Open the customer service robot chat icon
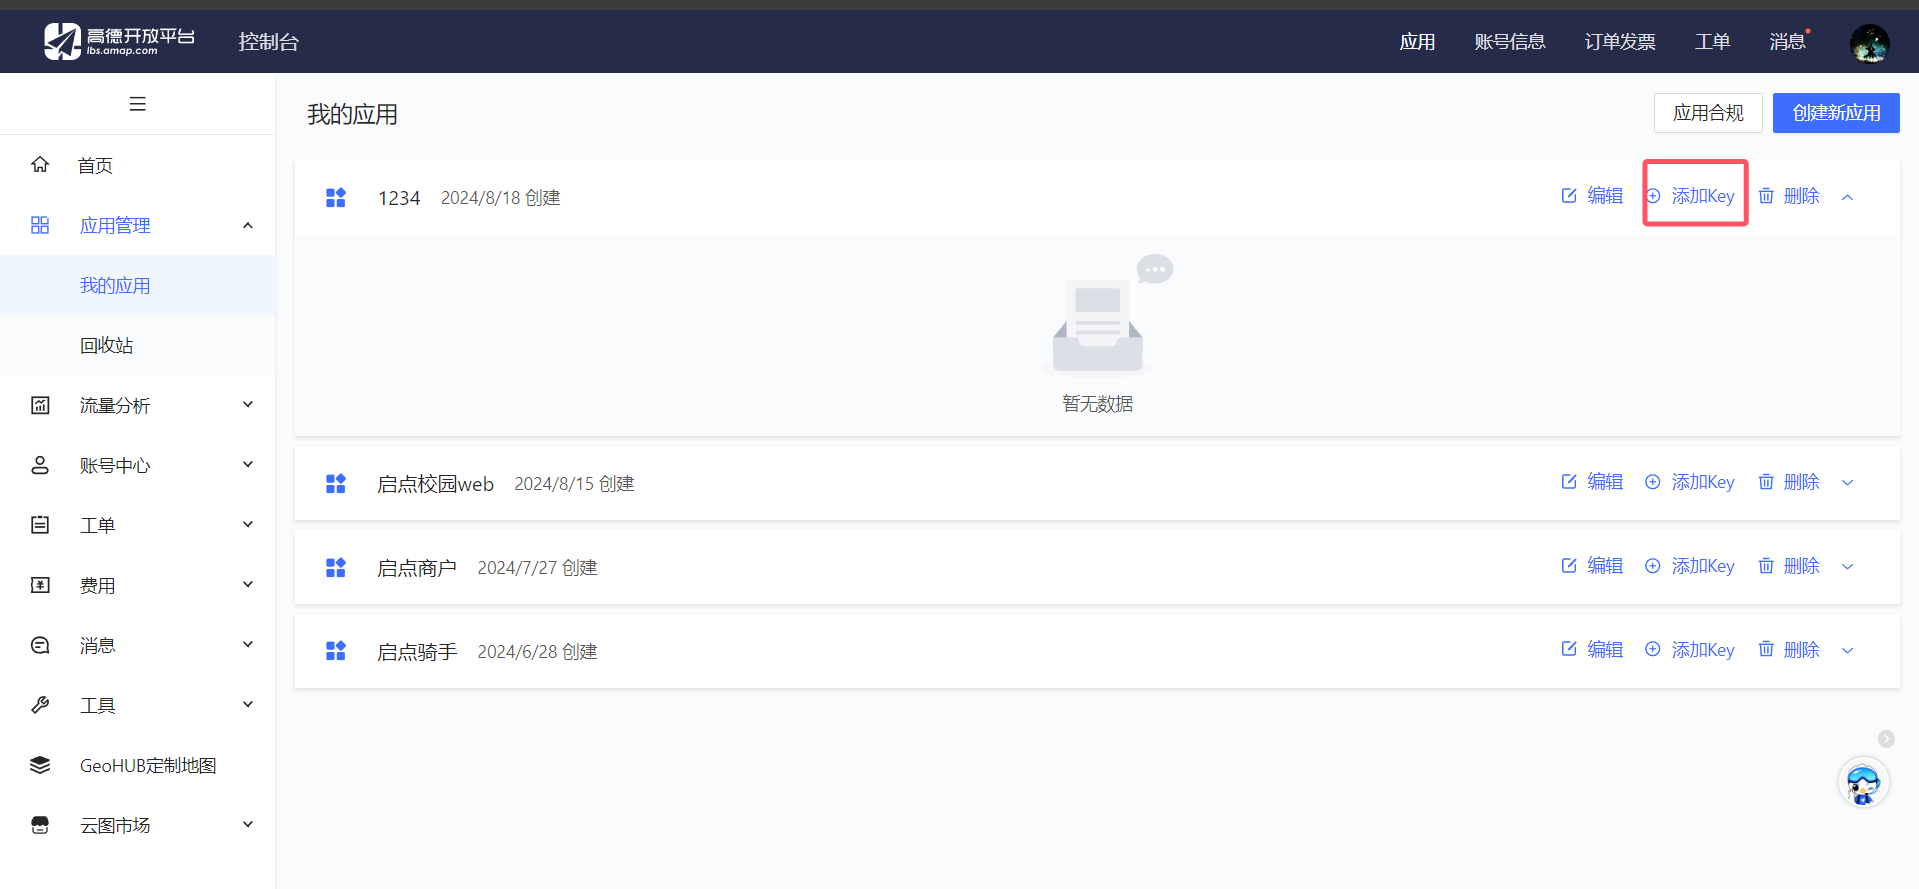This screenshot has width=1919, height=889. point(1862,783)
